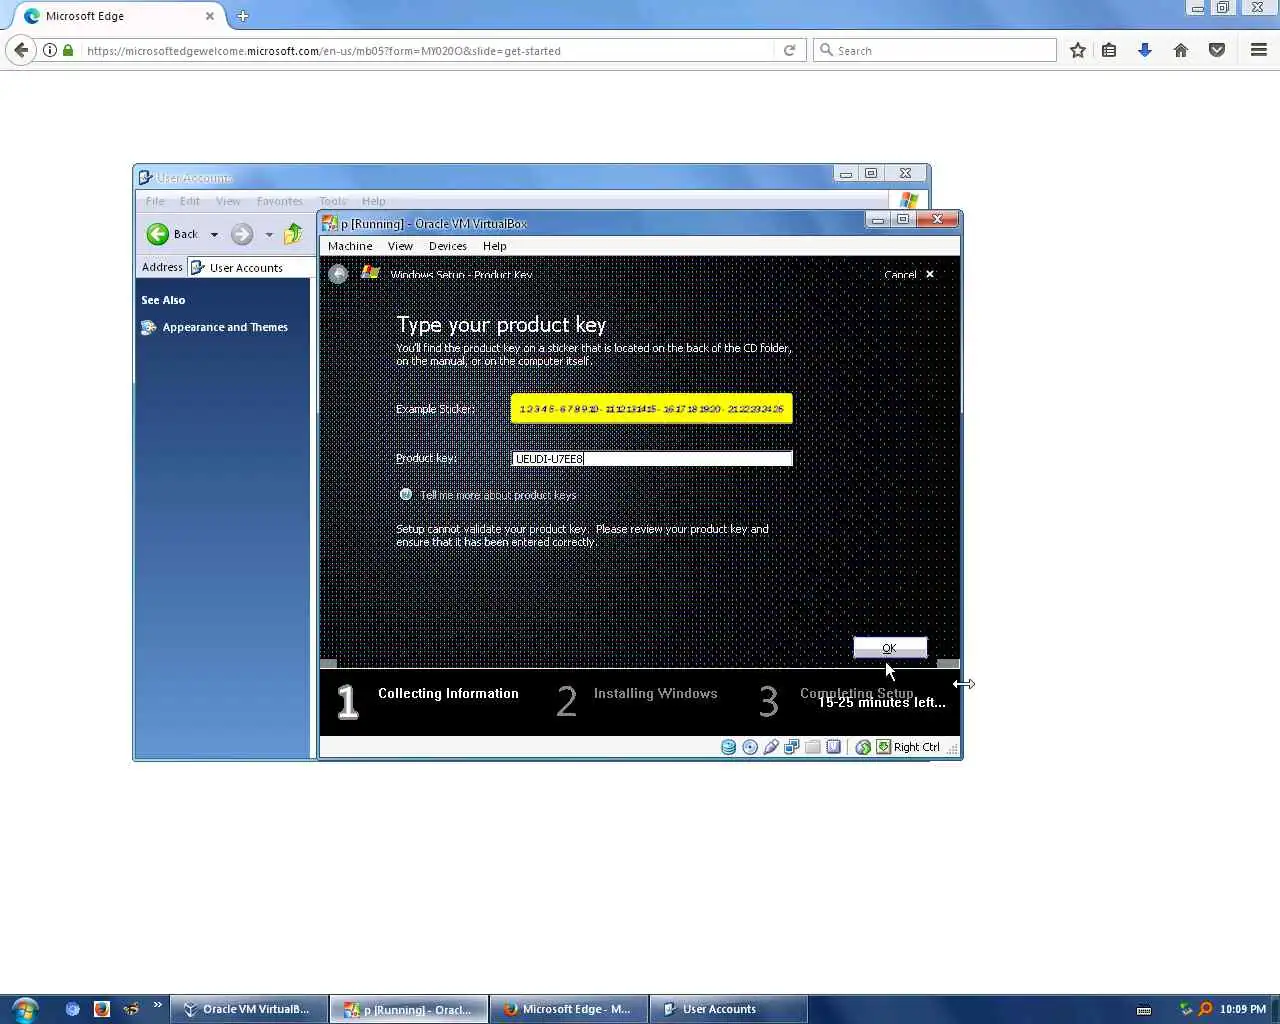Click the browser back arrow button

click(21, 50)
